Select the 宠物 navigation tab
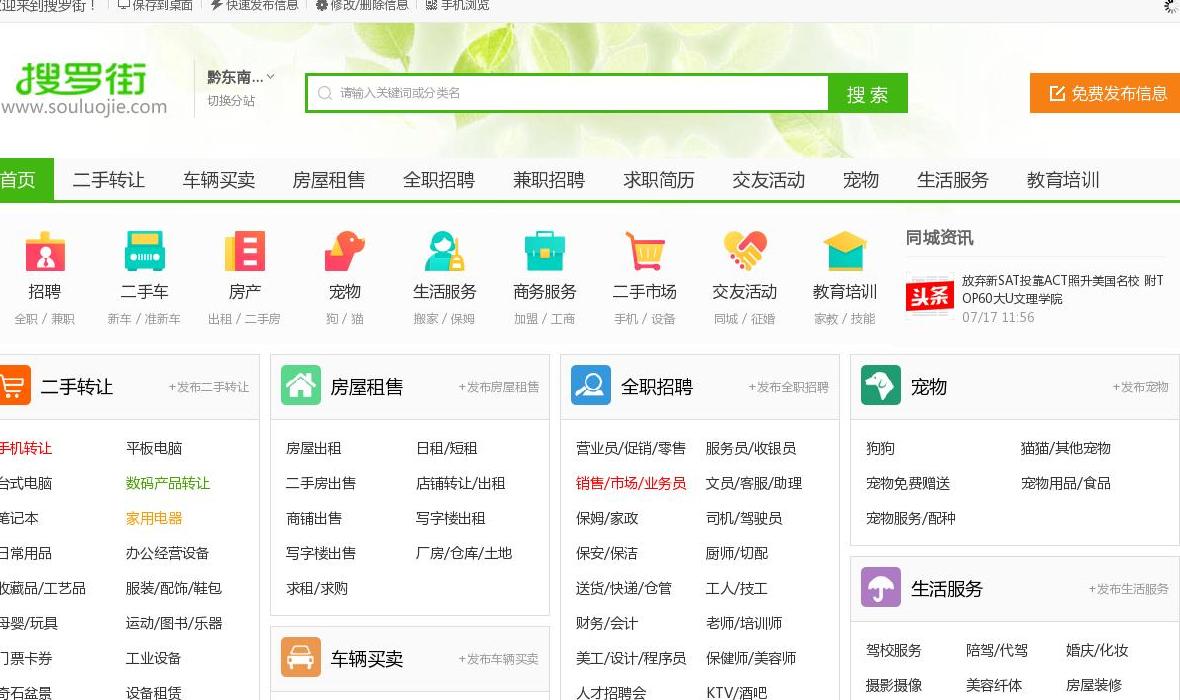 click(x=861, y=180)
